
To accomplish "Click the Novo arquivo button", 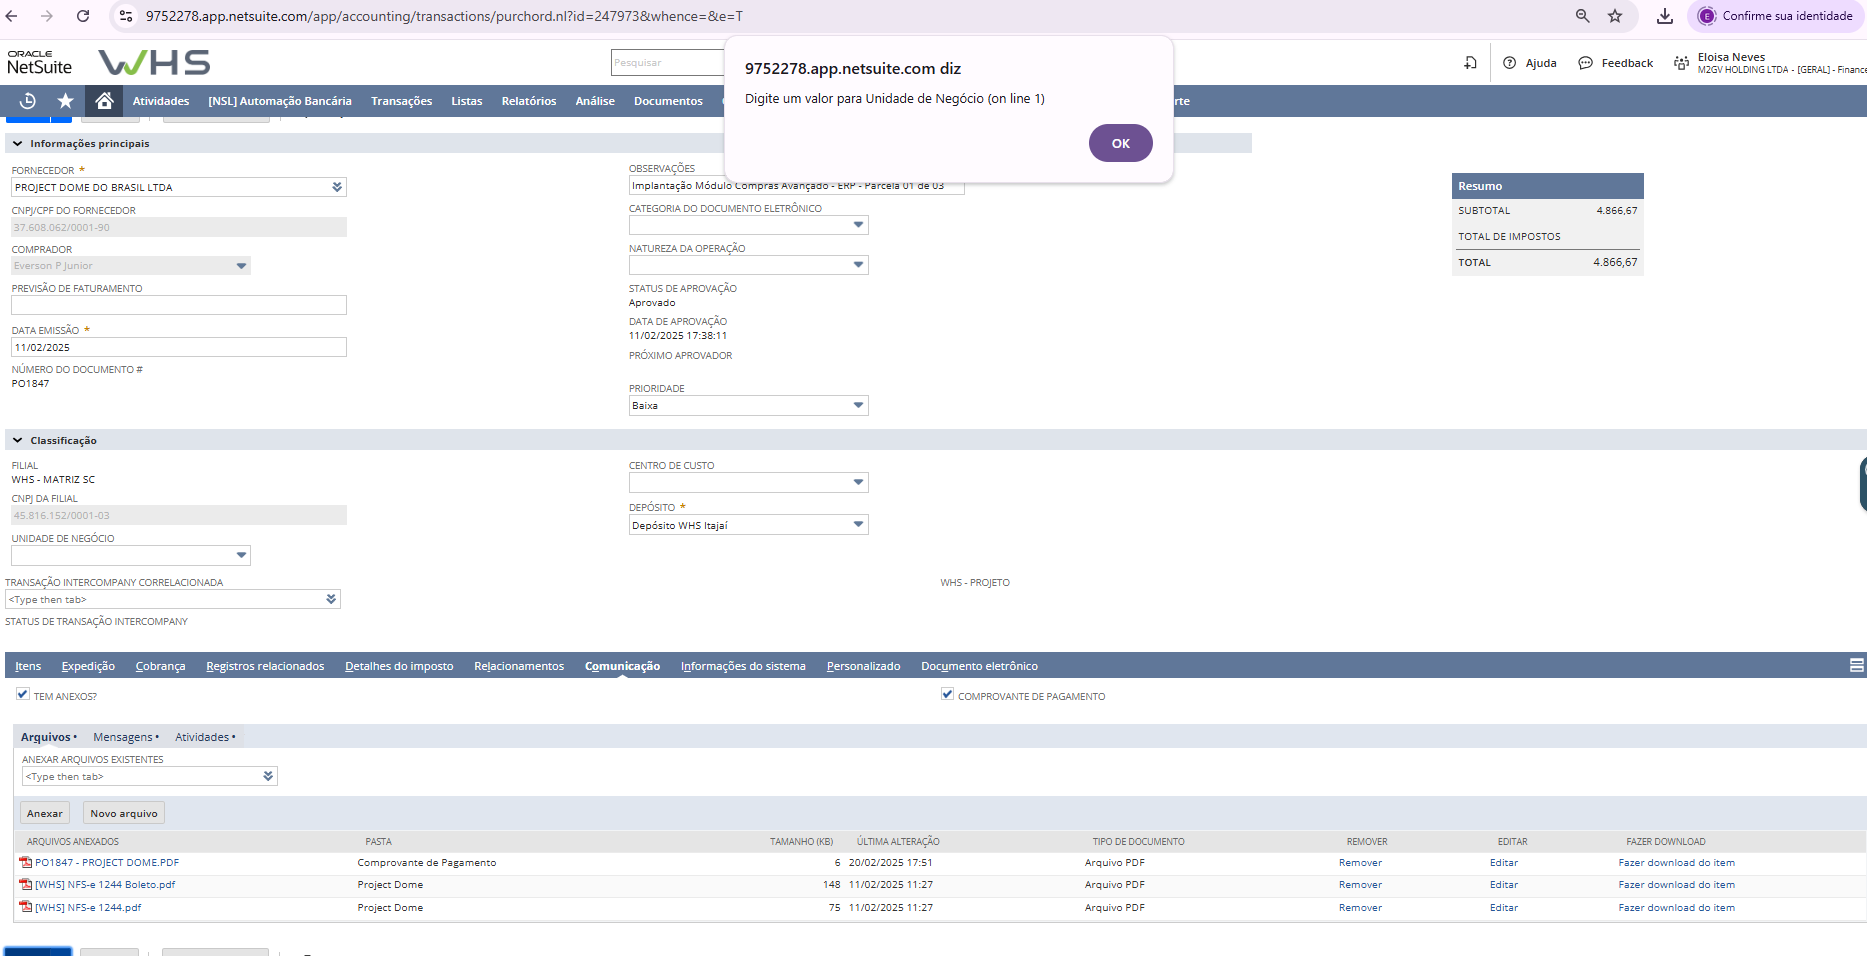I will pos(124,814).
